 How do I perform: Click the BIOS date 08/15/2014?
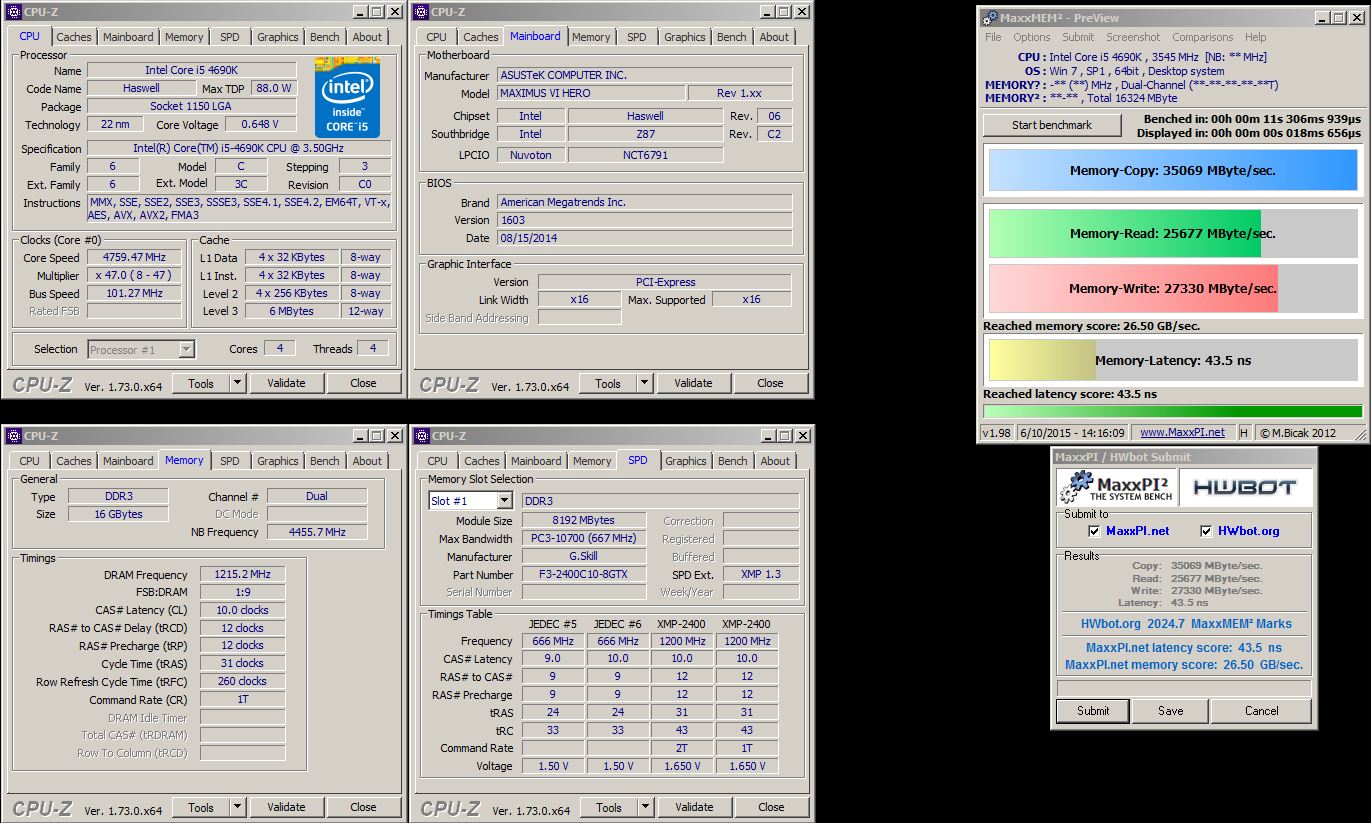coord(644,238)
